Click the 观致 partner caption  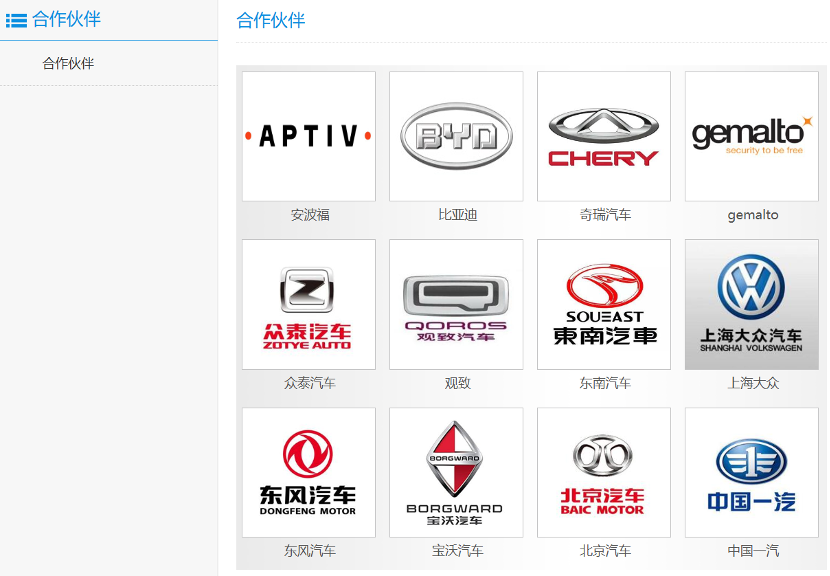(458, 383)
